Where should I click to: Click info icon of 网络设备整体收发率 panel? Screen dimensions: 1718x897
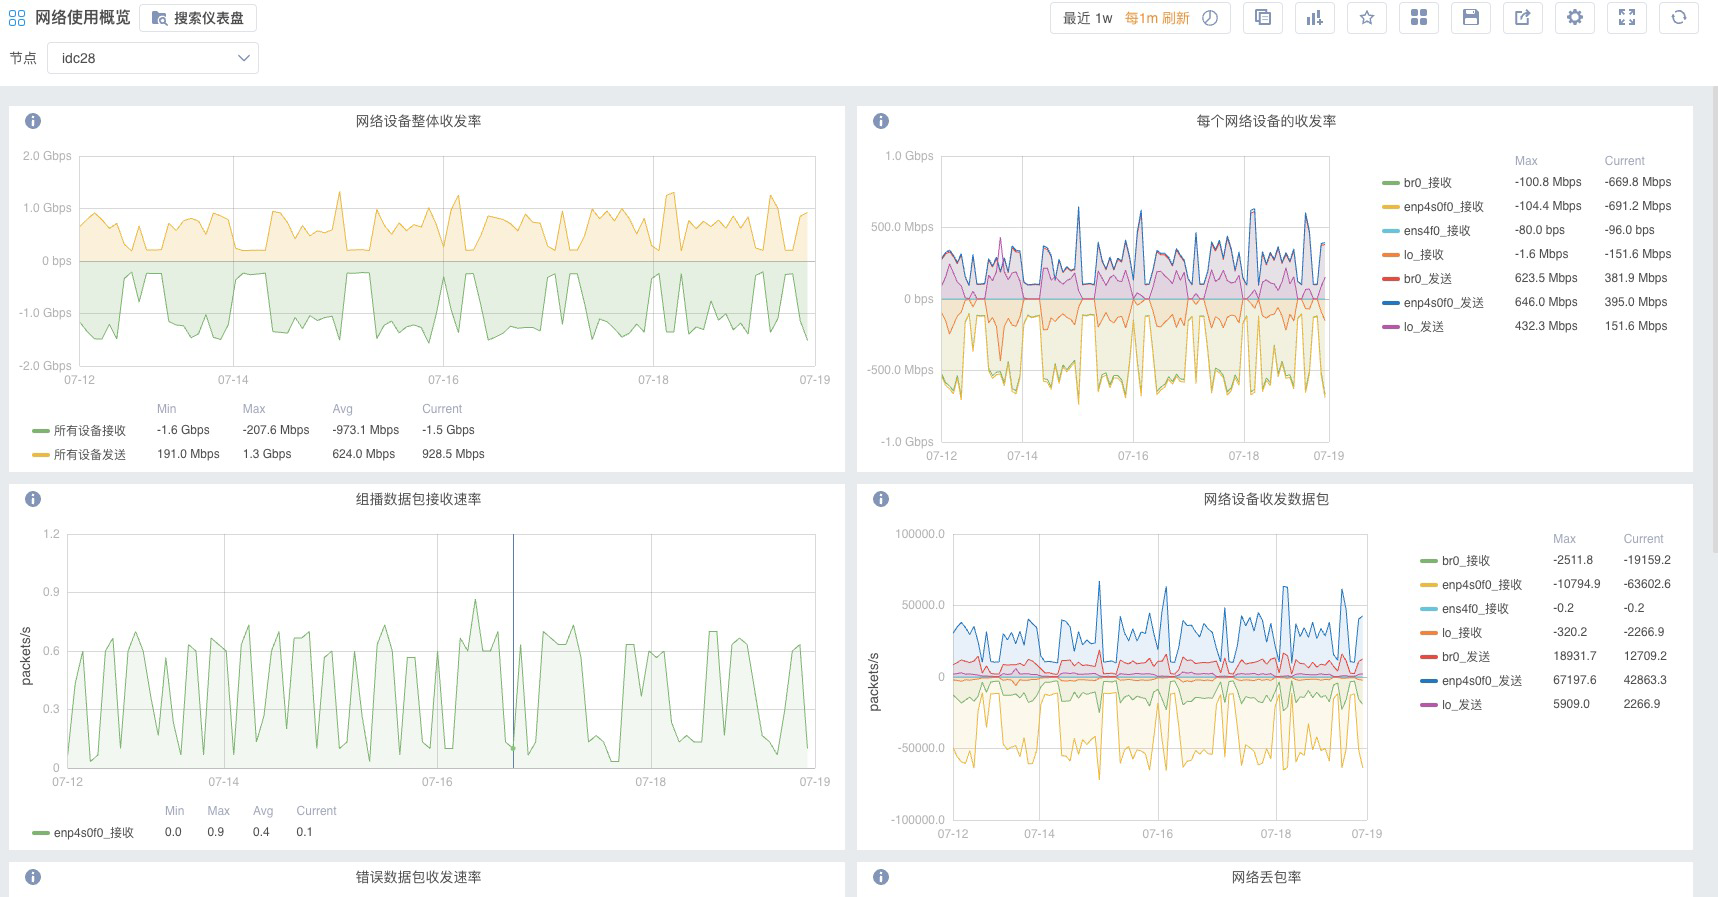click(33, 121)
